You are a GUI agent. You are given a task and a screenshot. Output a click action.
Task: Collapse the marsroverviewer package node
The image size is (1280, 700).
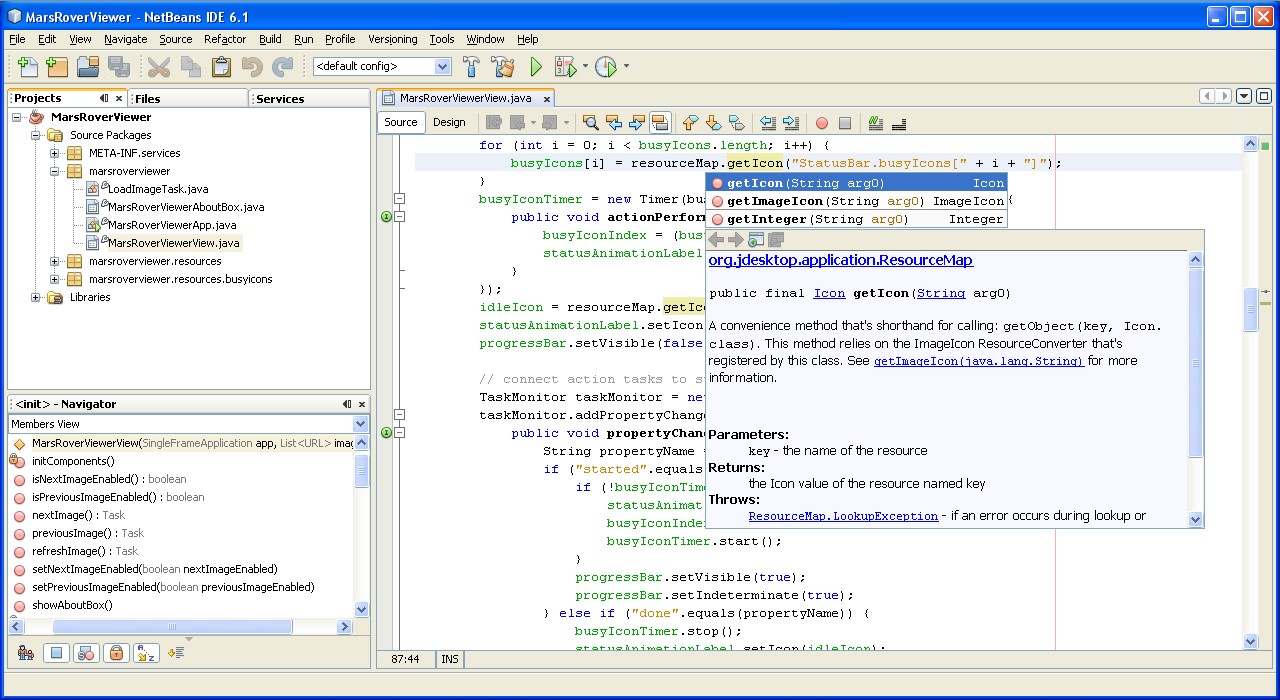click(55, 171)
